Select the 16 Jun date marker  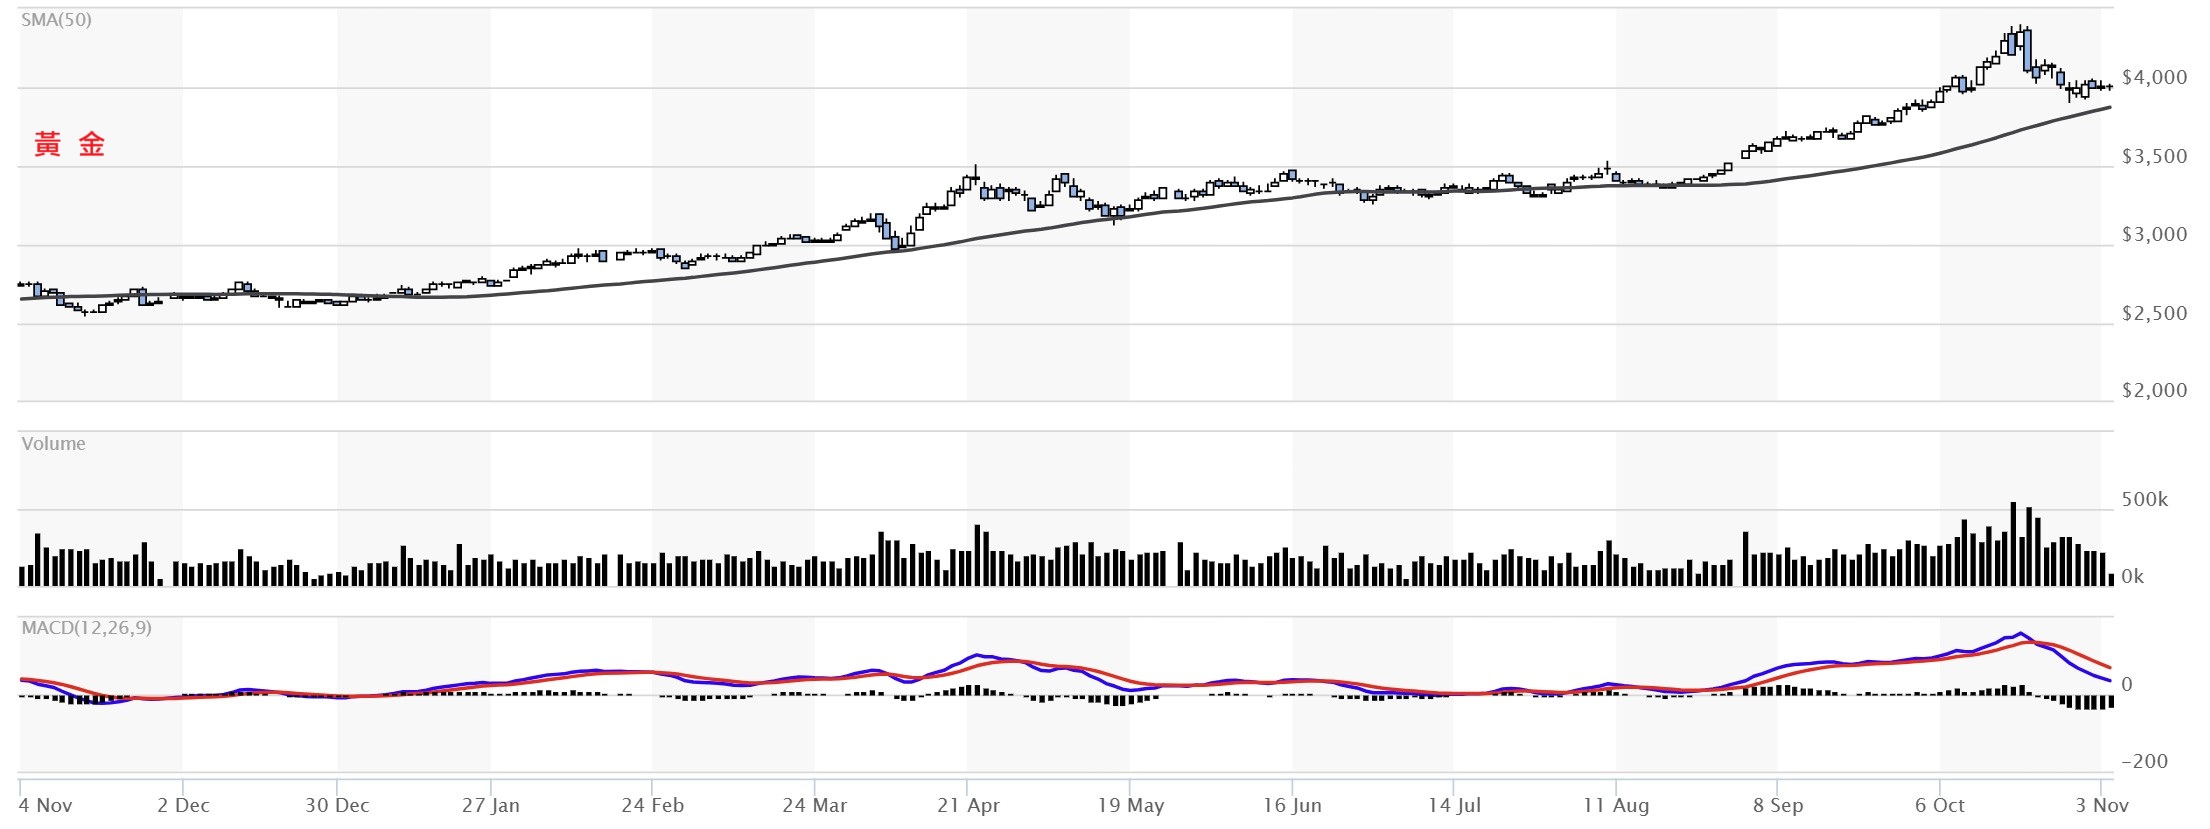pyautogui.click(x=1292, y=806)
